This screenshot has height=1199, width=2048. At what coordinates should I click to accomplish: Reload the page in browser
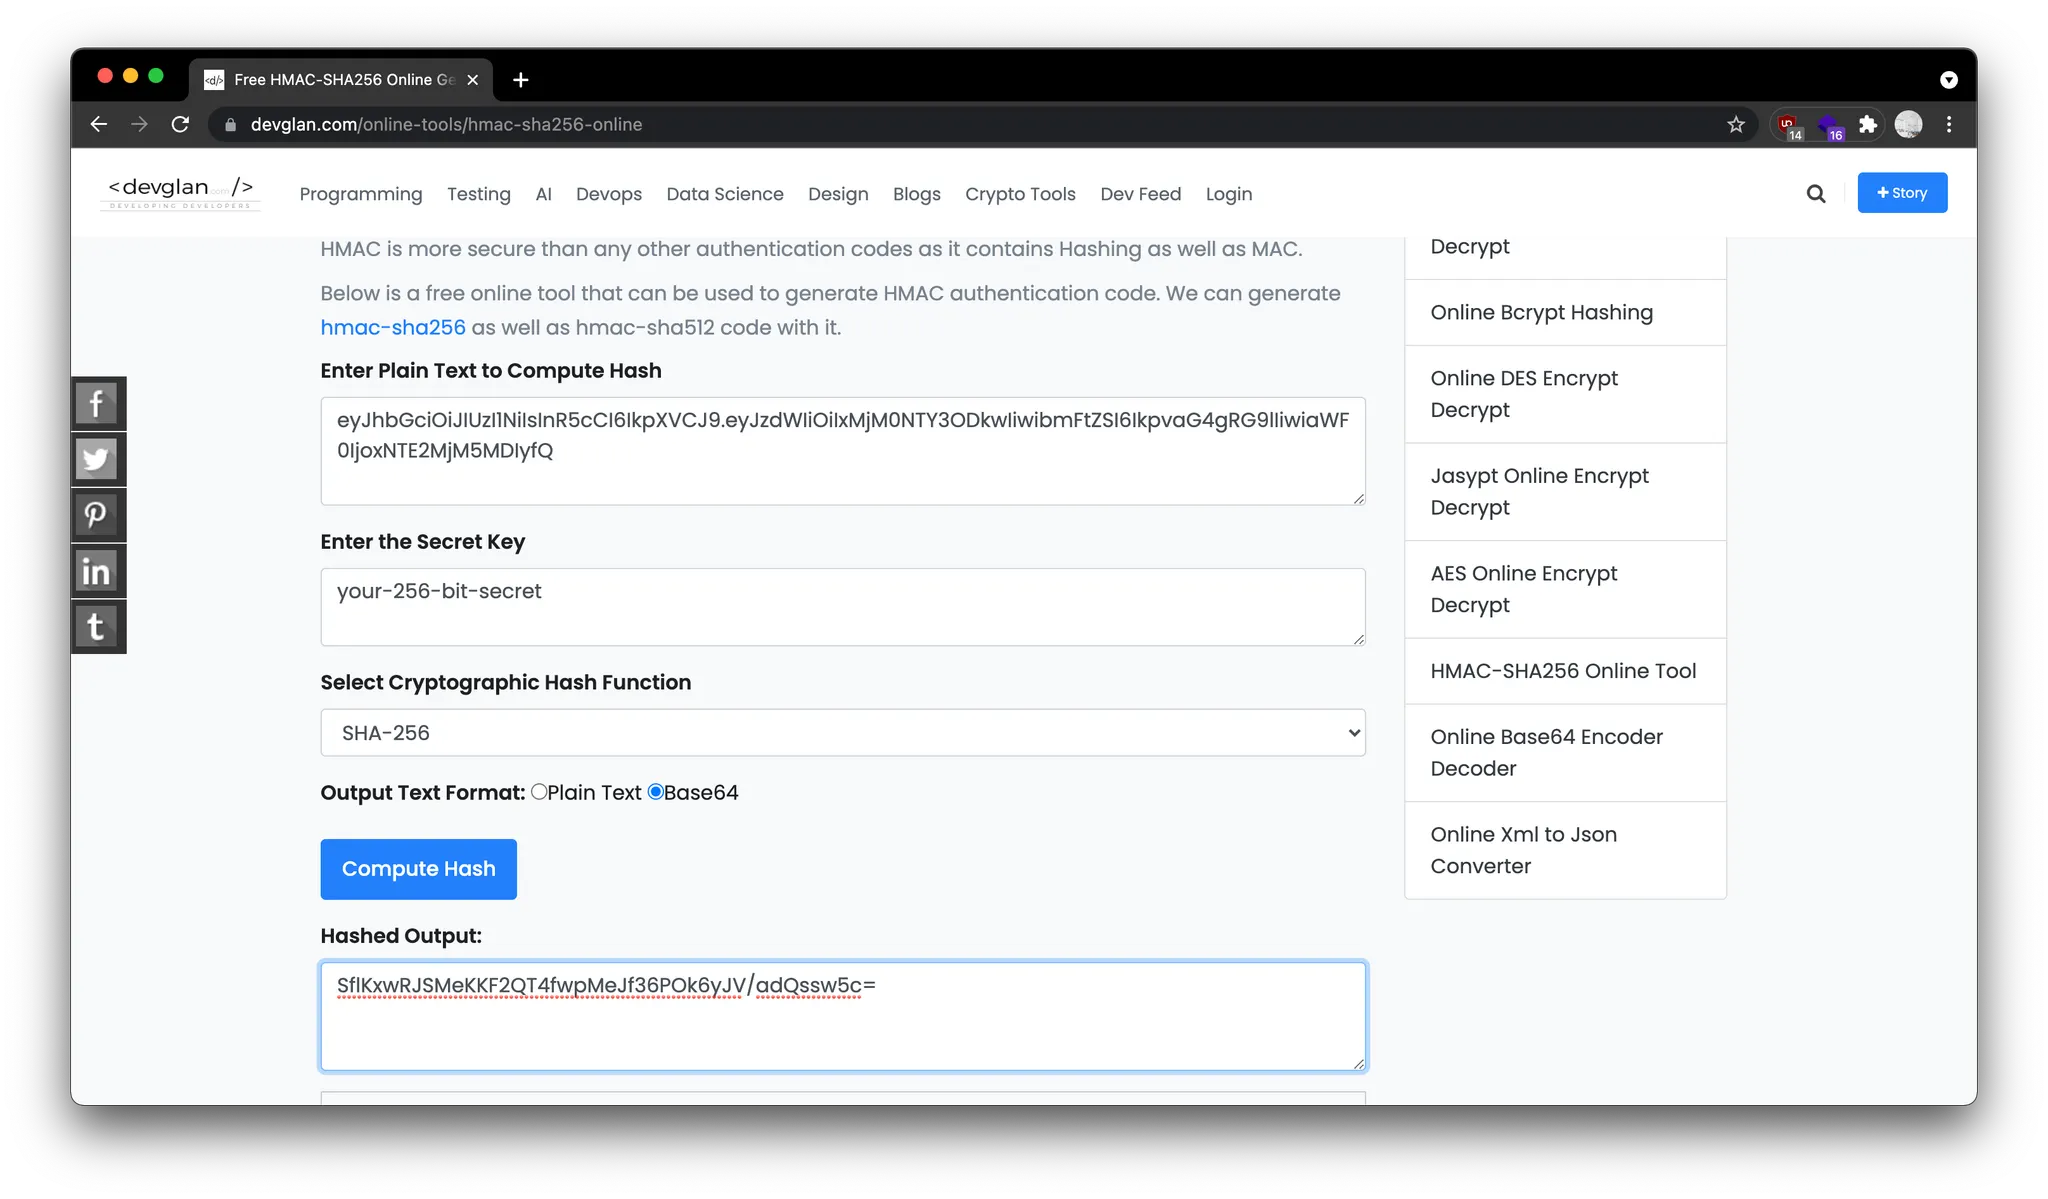pyautogui.click(x=180, y=125)
